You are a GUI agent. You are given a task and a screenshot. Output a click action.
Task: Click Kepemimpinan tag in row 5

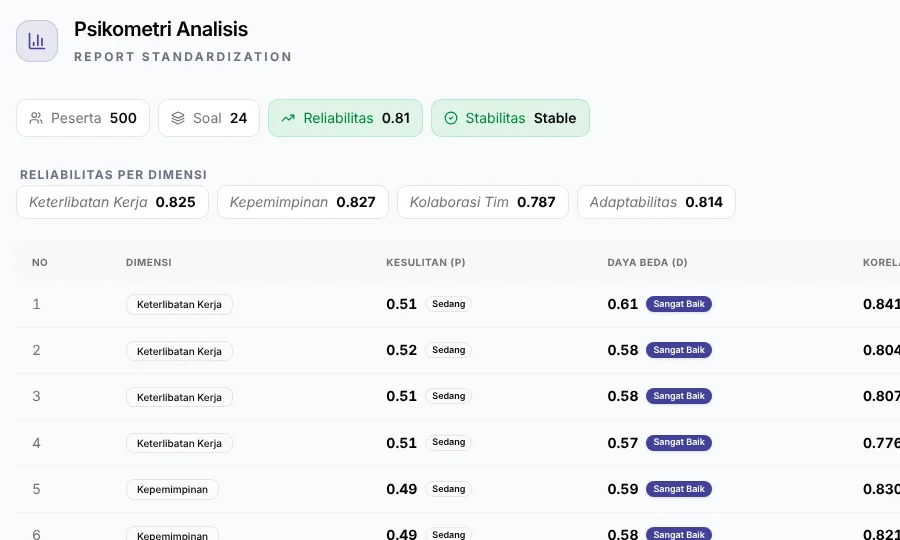click(x=172, y=490)
